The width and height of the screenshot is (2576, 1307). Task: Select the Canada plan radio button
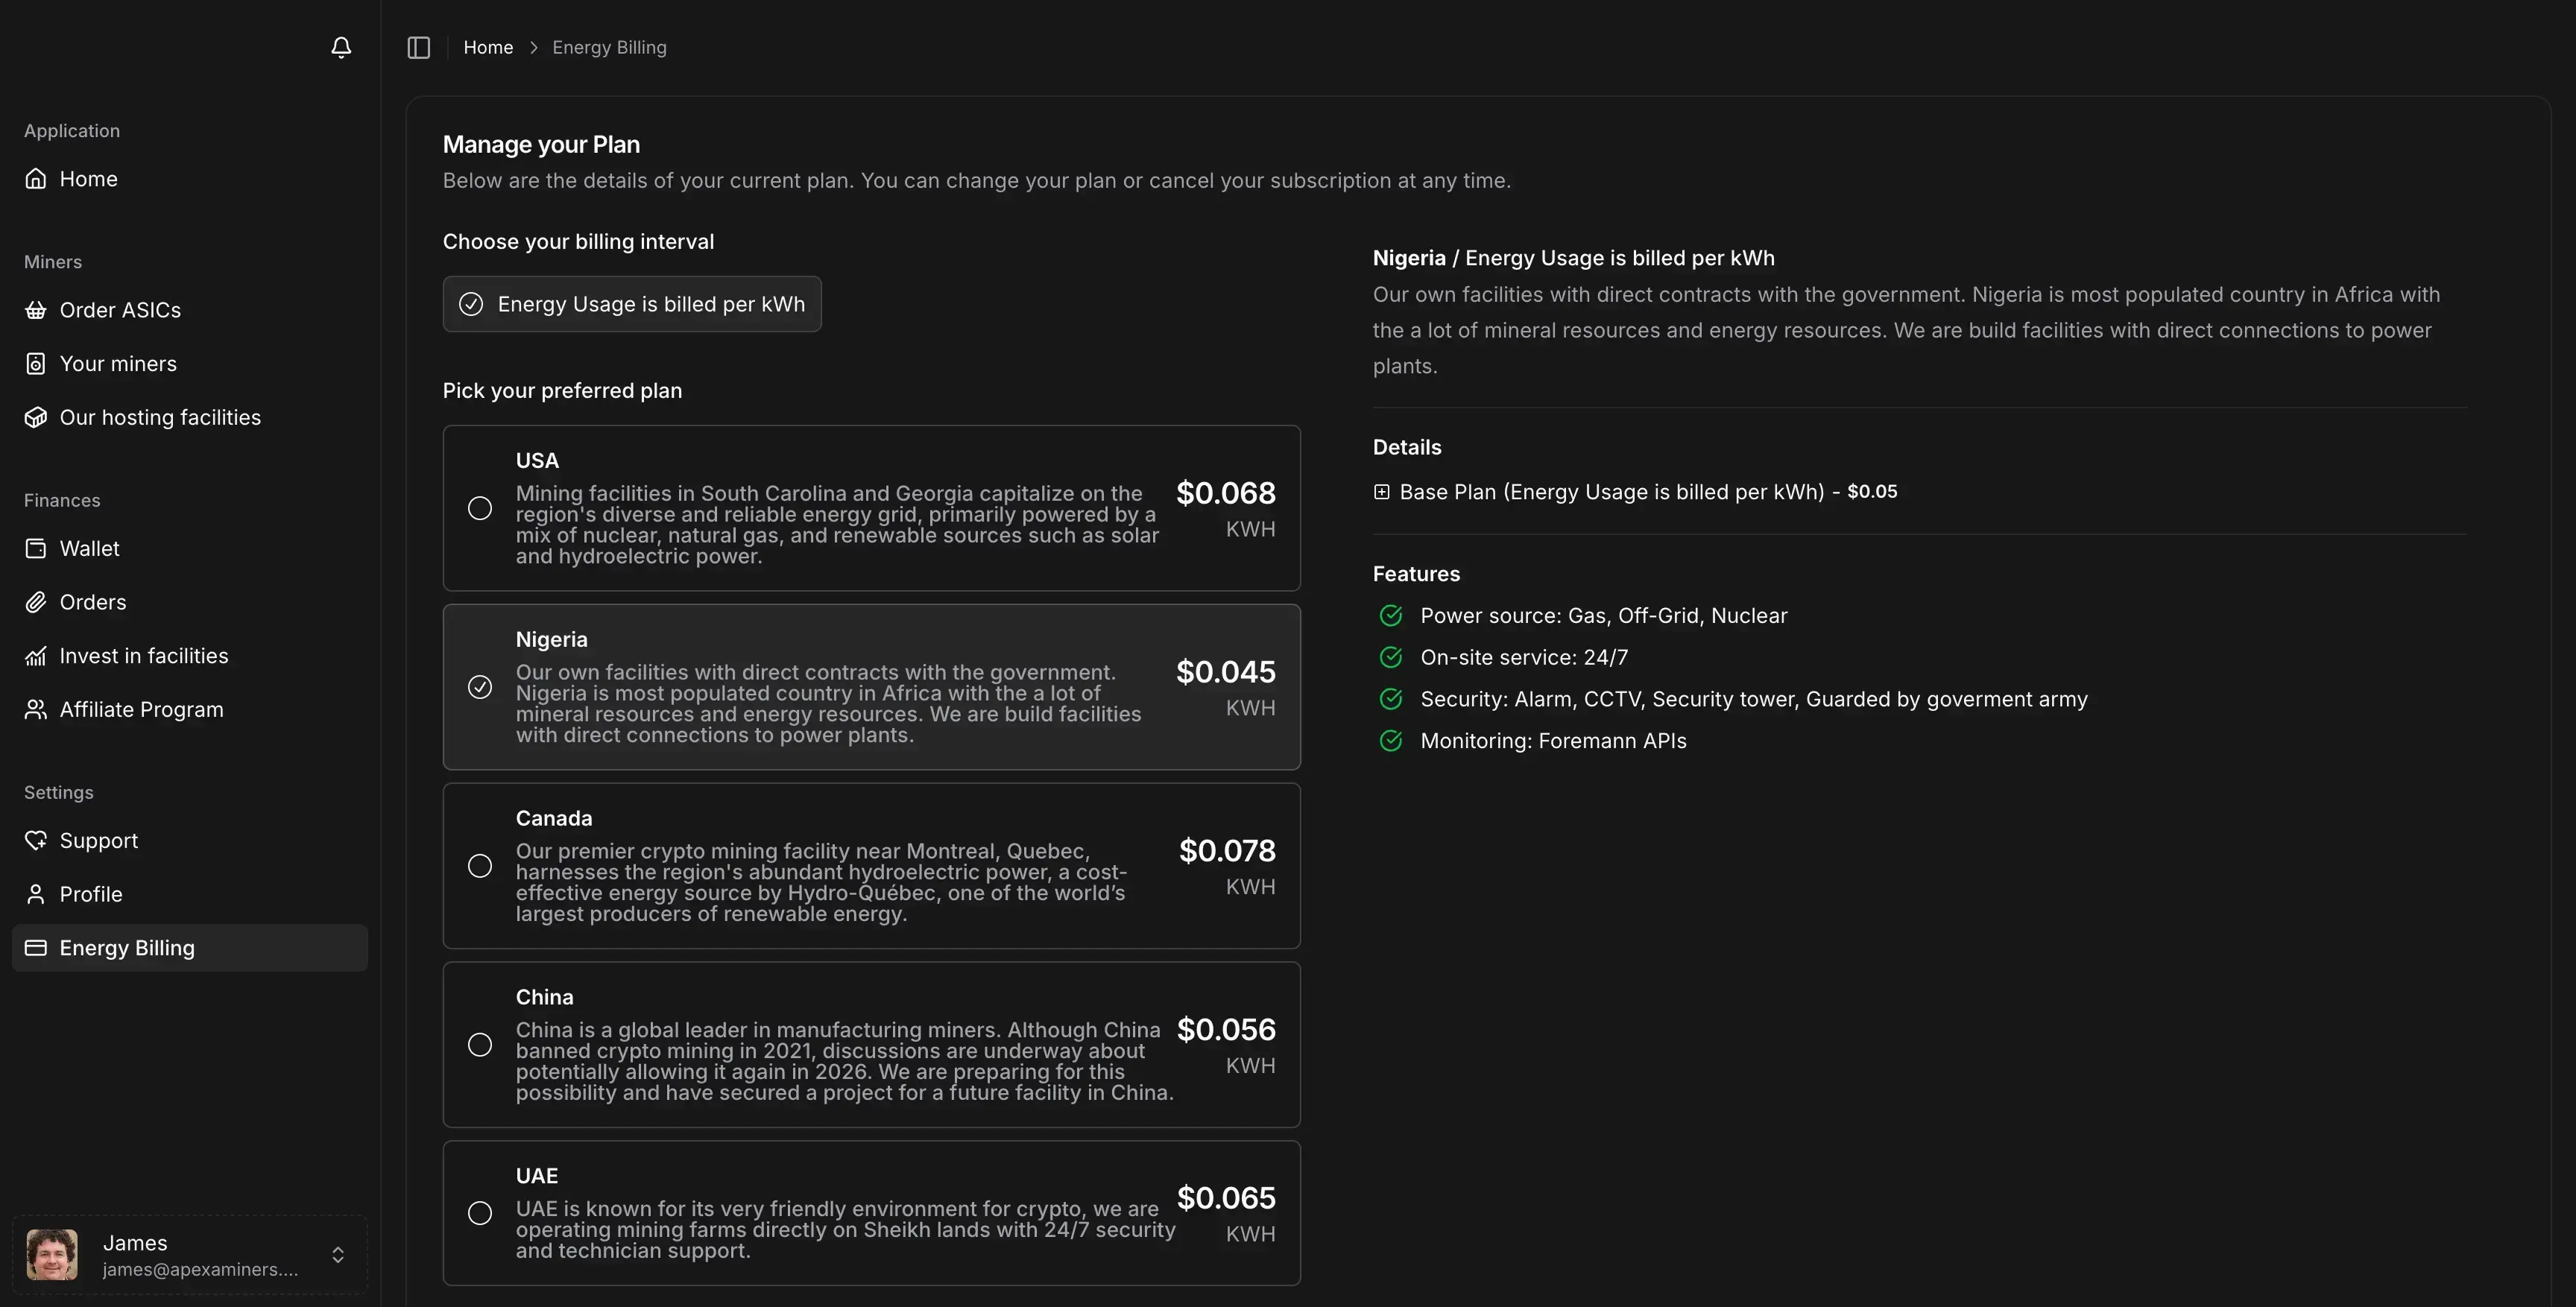480,866
